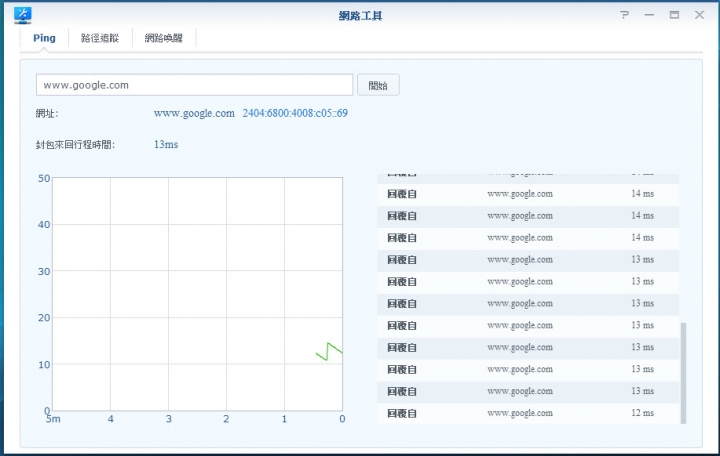This screenshot has height=456, width=720.
Task: Open the 路徑追蹤 traceroute tab
Action: click(x=100, y=38)
